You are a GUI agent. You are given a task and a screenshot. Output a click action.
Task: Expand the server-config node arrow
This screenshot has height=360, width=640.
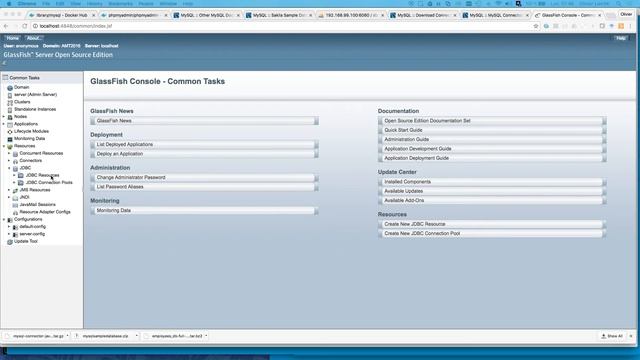tap(9, 234)
